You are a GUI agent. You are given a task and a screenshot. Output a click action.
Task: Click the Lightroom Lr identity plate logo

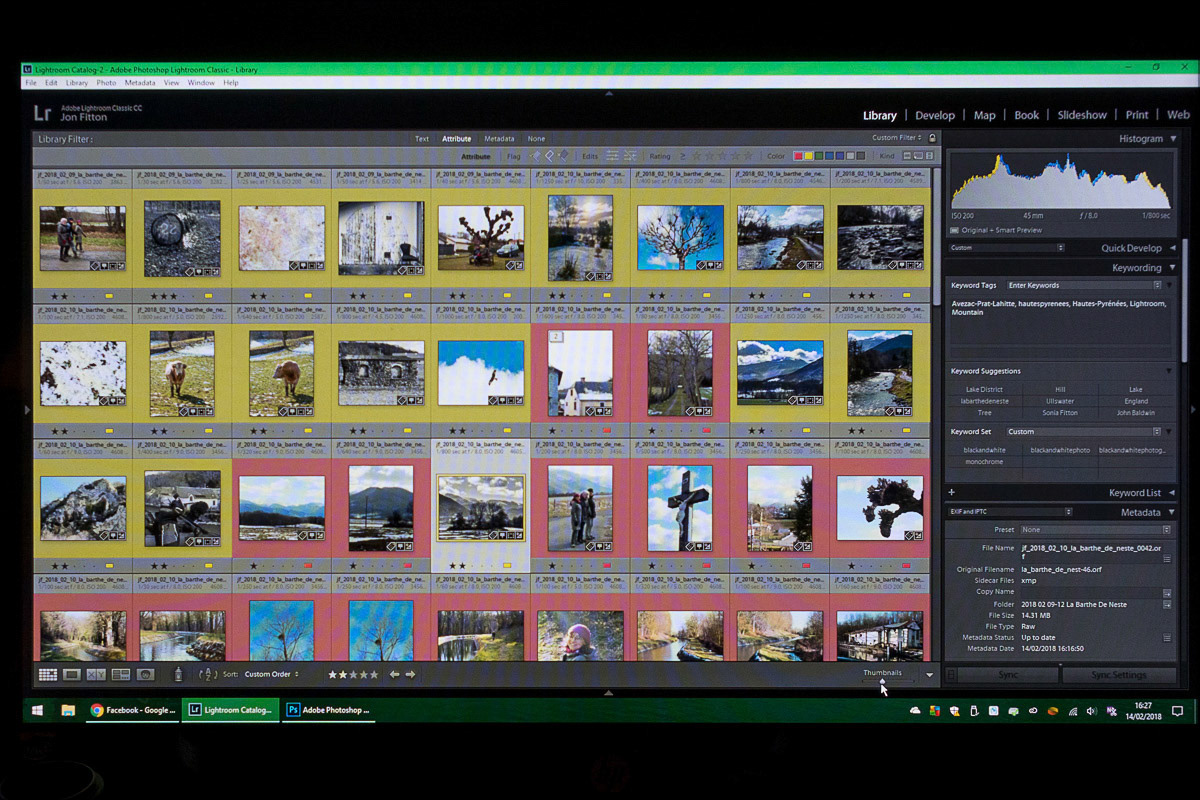click(x=43, y=112)
